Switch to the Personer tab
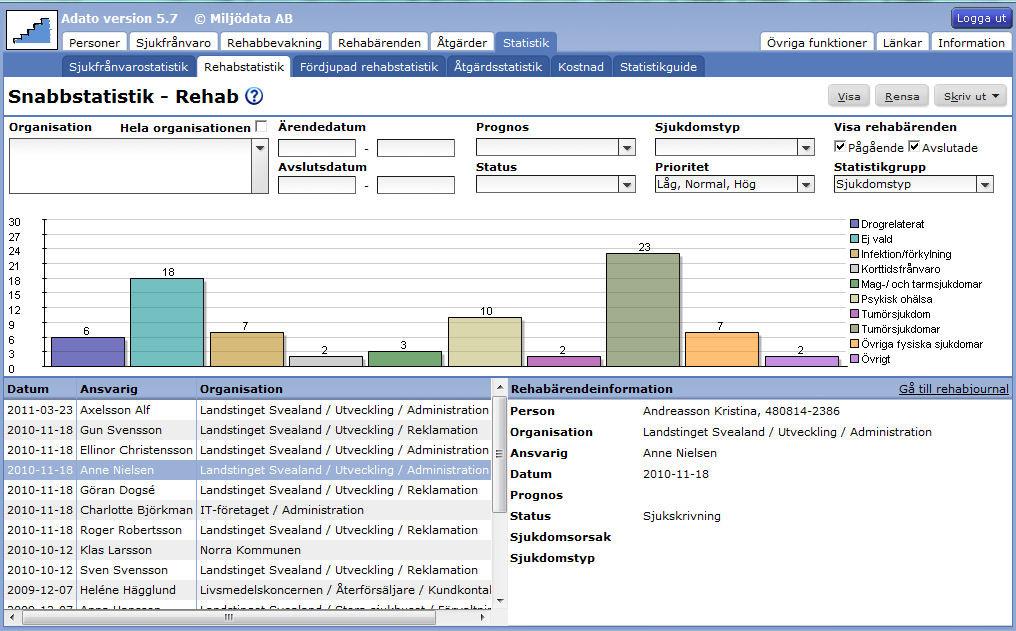The height and width of the screenshot is (631, 1016). [95, 43]
